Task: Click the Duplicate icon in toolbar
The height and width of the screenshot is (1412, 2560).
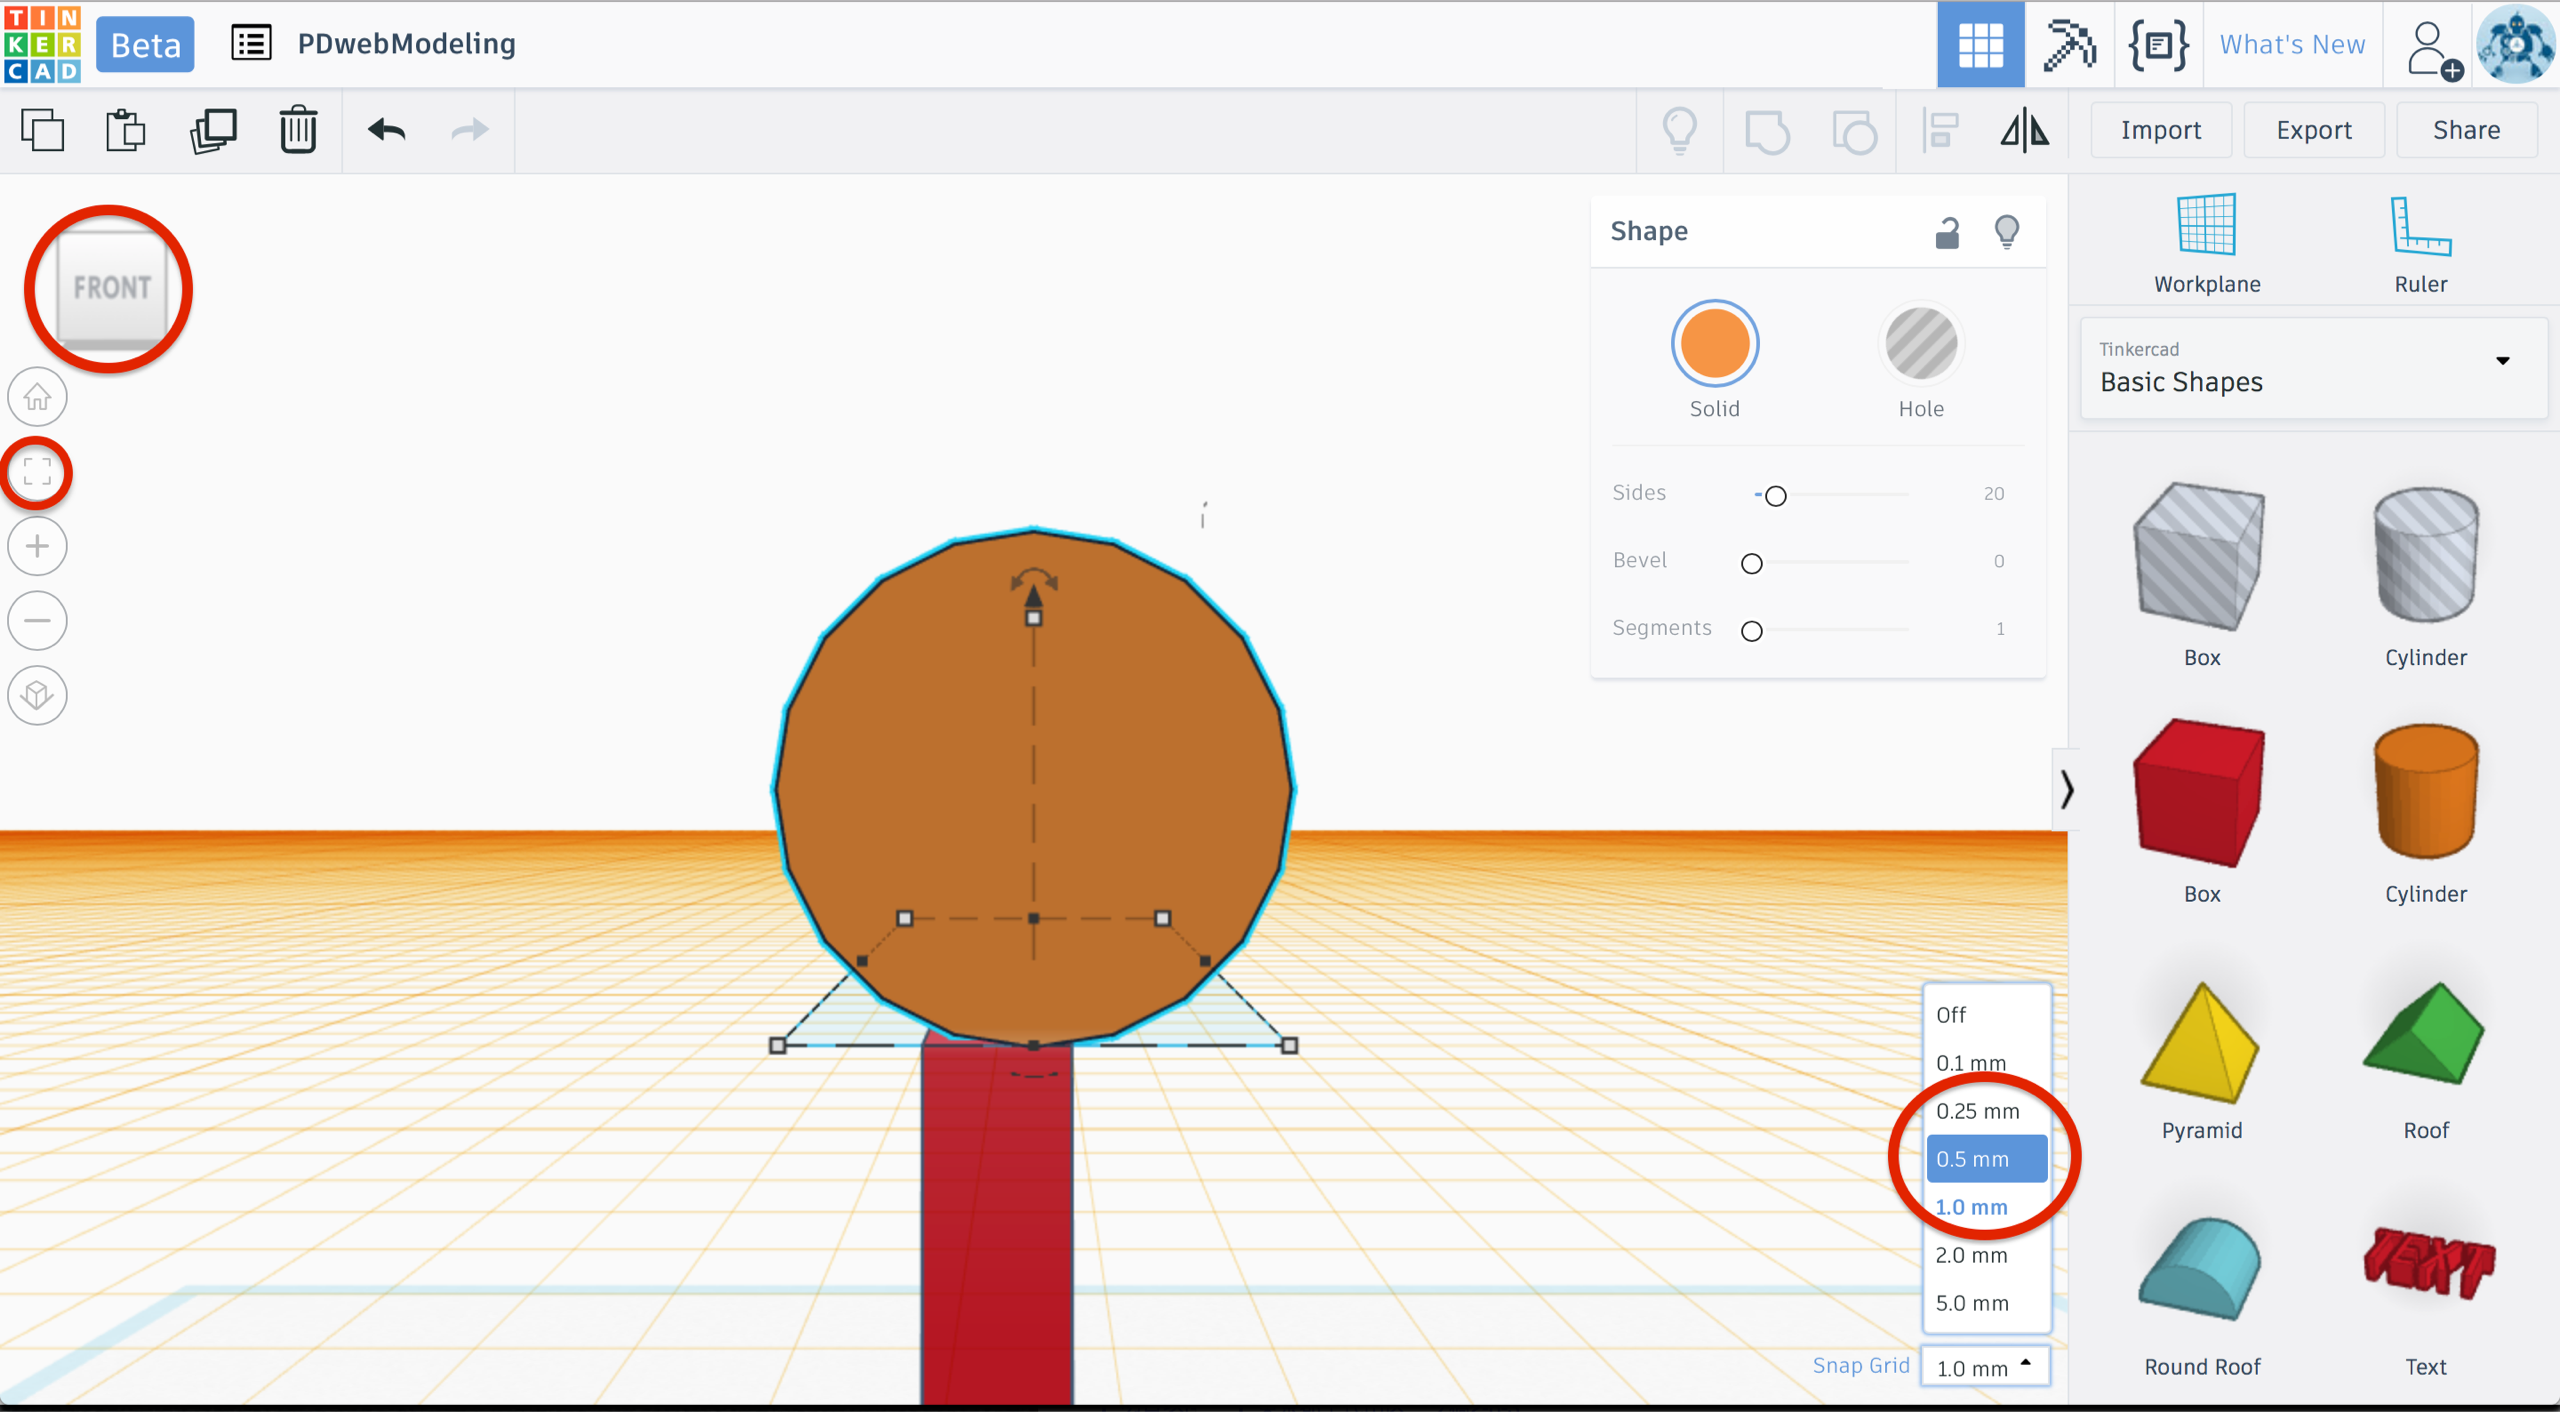Action: click(213, 130)
